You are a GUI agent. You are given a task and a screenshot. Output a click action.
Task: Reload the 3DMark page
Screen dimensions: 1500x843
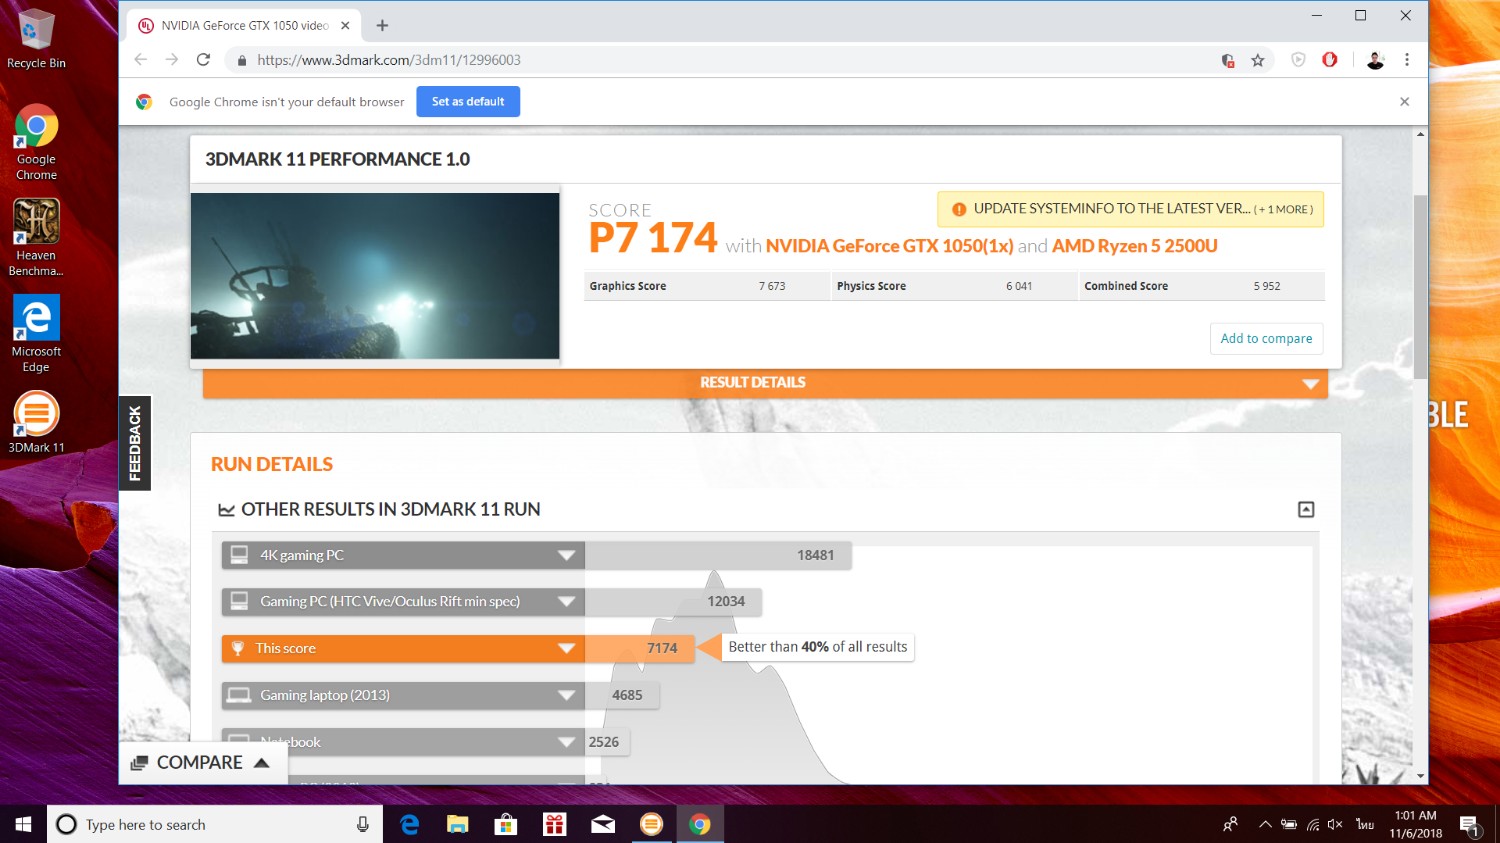pos(203,60)
